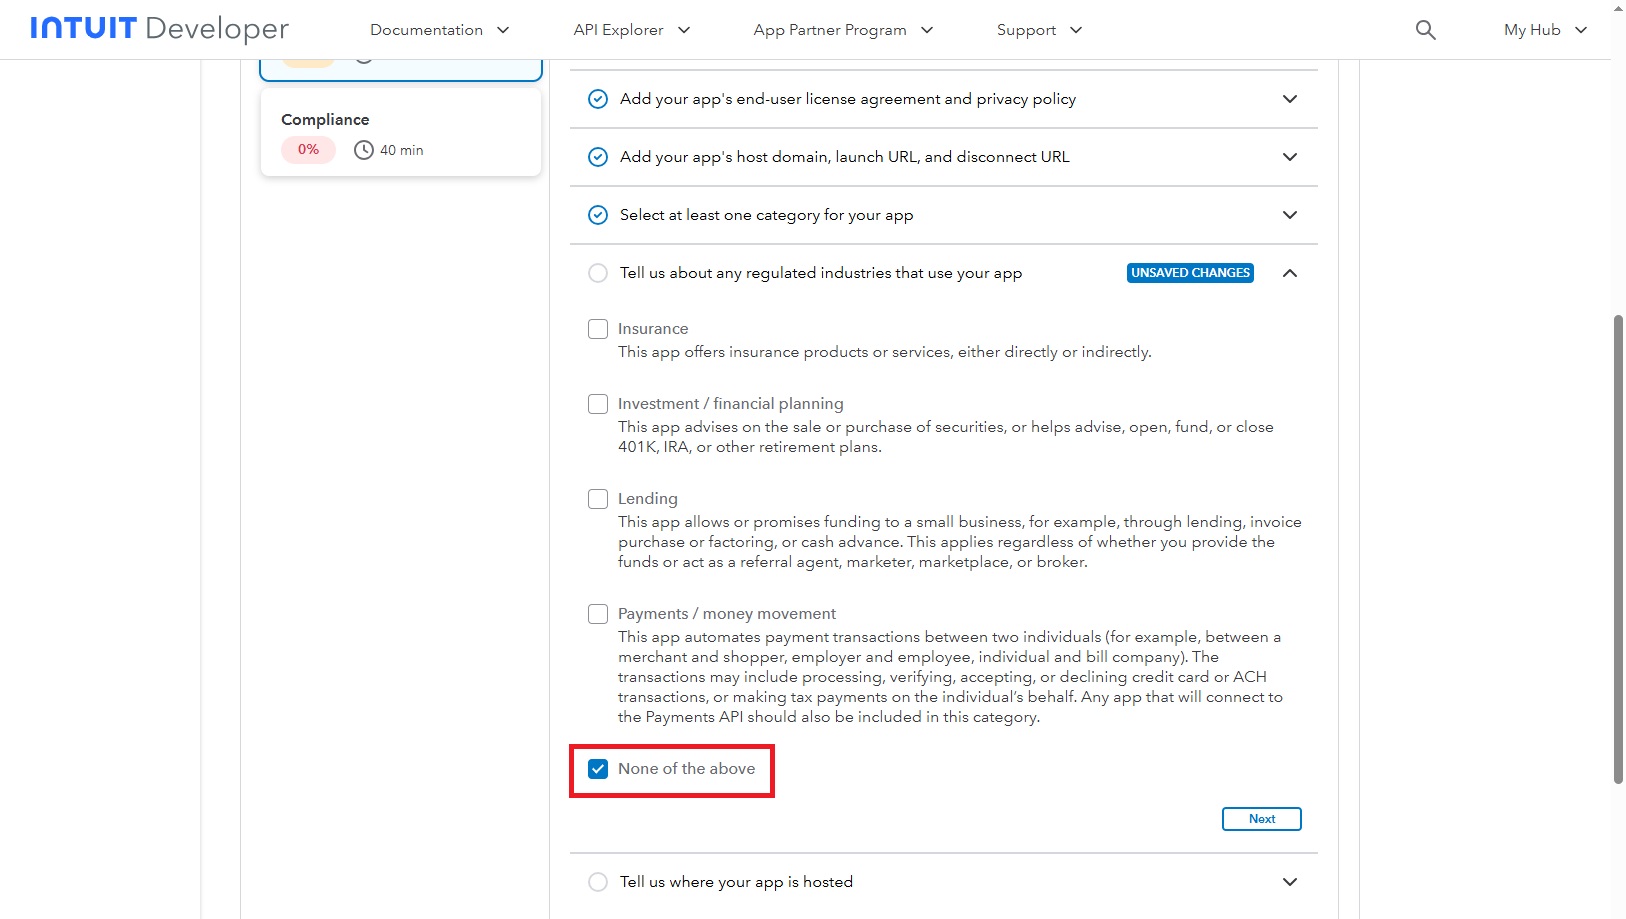Image resolution: width=1626 pixels, height=919 pixels.
Task: Click the status circle beside app hosting
Action: 598,882
